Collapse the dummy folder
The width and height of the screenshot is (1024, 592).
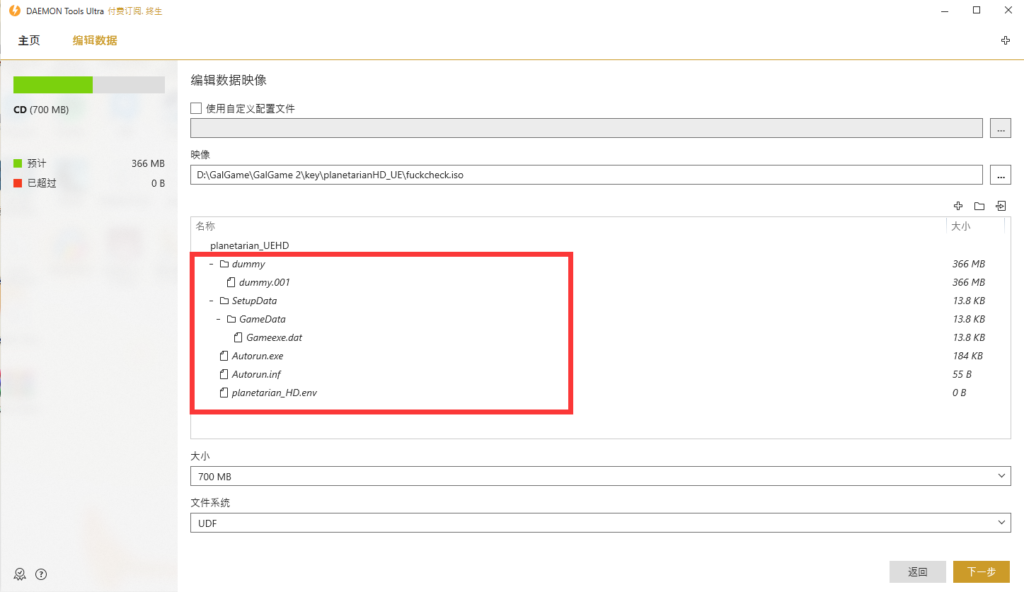click(x=211, y=265)
